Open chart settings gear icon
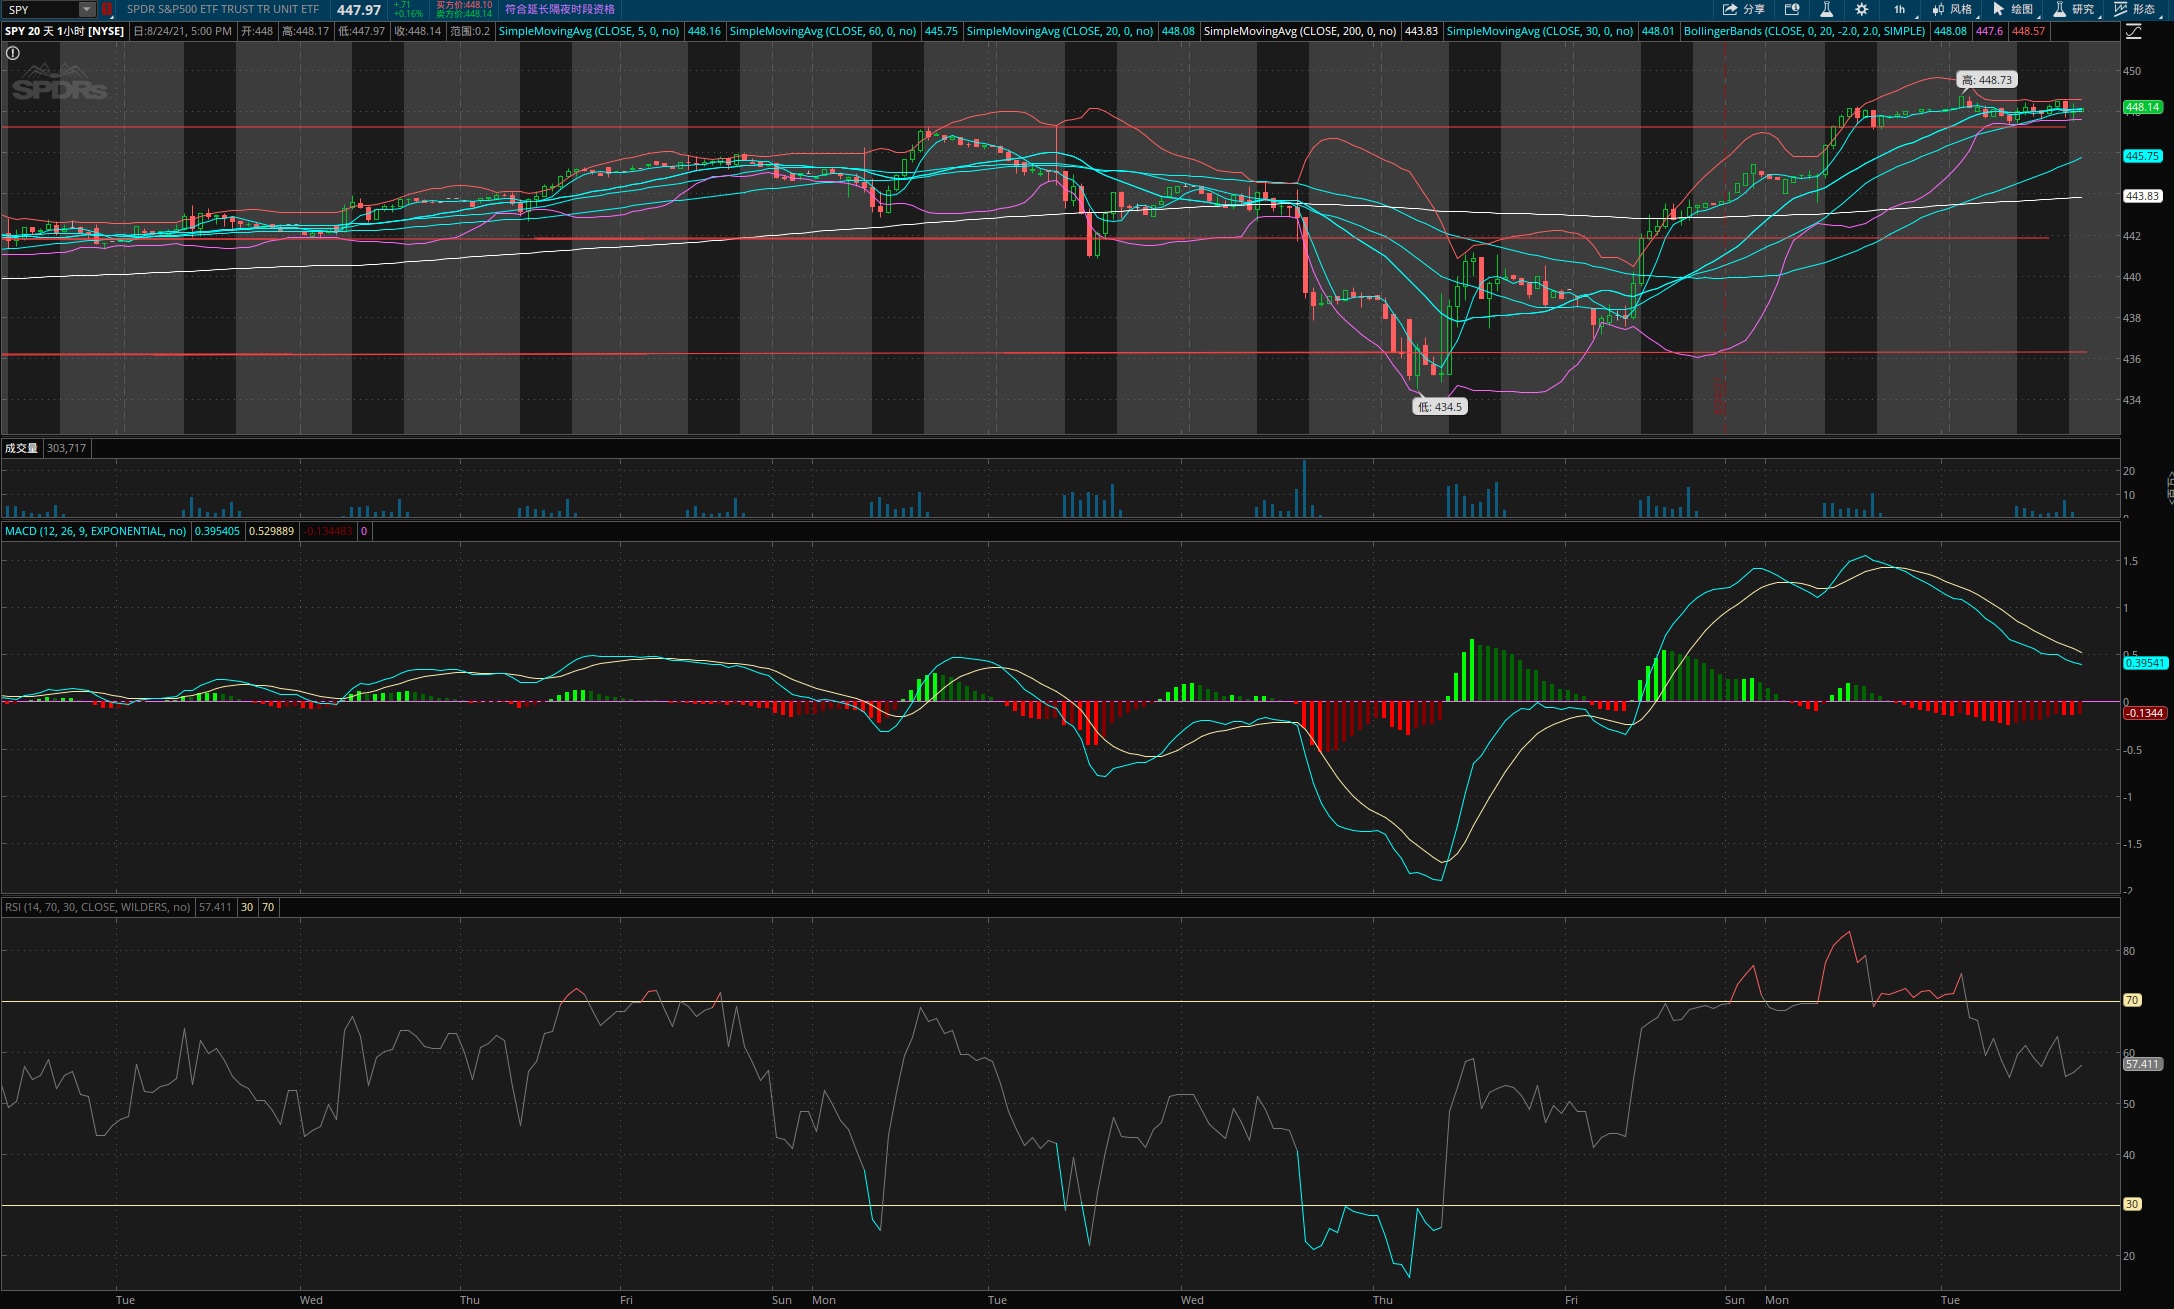Viewport: 2174px width, 1309px height. [1861, 9]
